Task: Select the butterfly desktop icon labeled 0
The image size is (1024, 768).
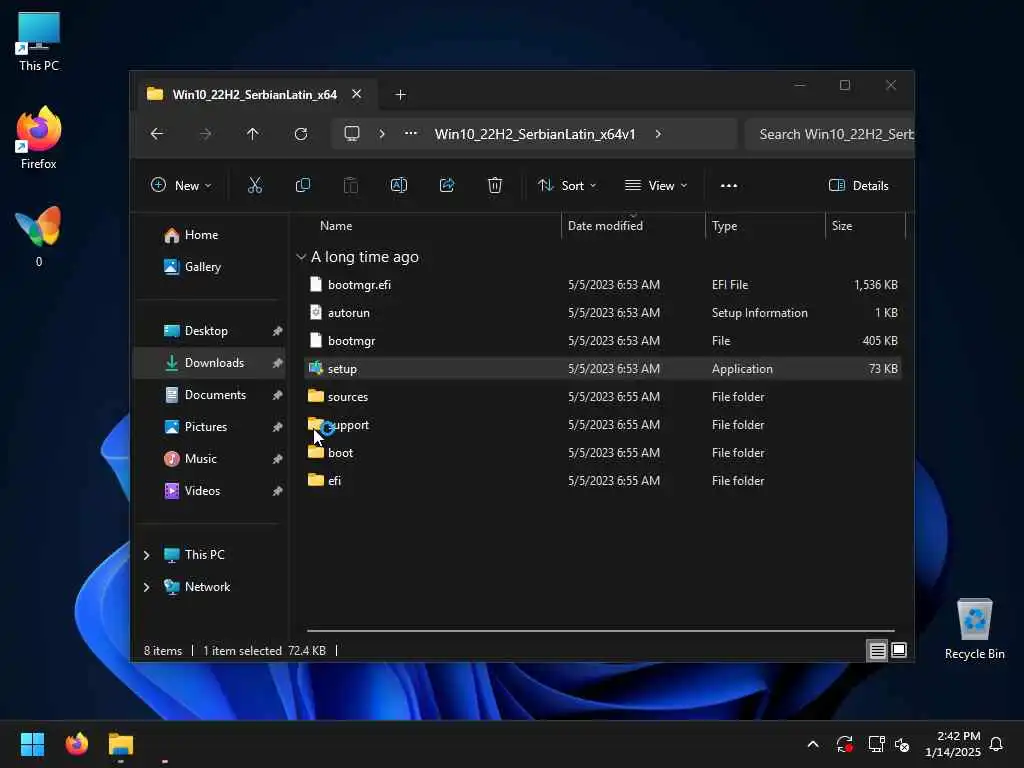Action: click(x=39, y=236)
